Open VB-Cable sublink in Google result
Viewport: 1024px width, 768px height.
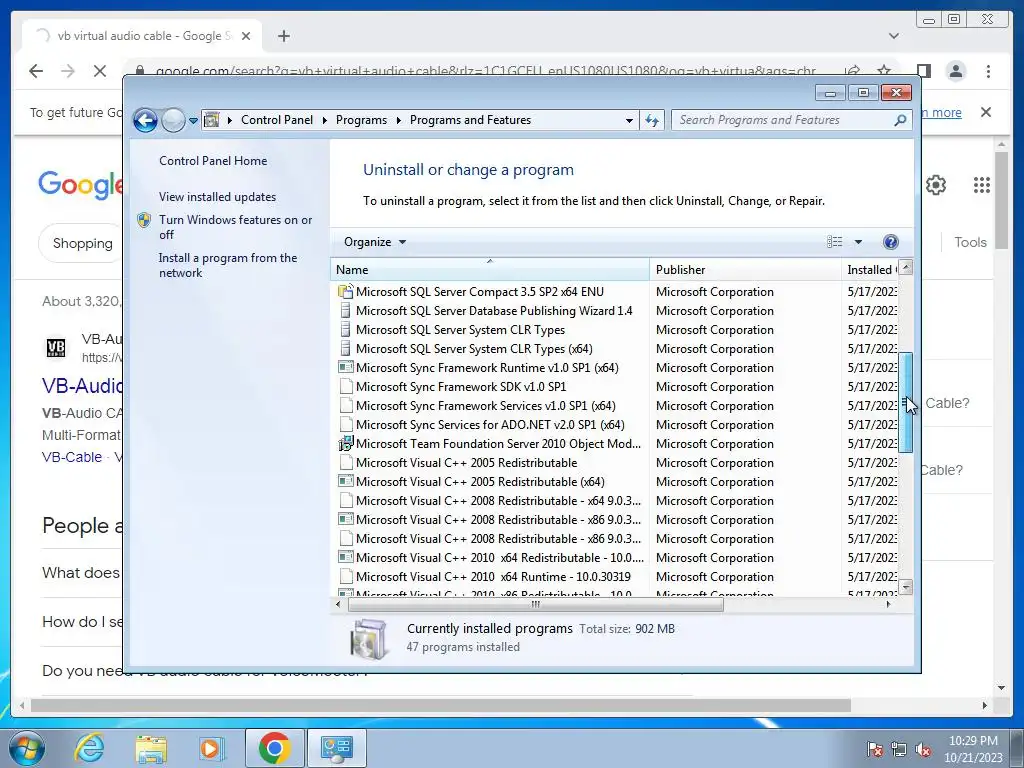coord(72,457)
